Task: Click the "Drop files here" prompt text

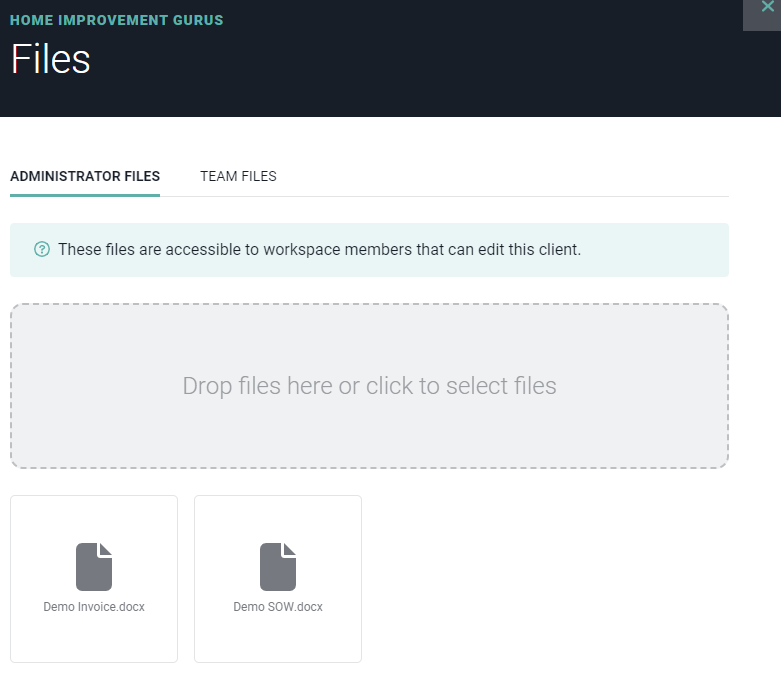Action: (369, 386)
